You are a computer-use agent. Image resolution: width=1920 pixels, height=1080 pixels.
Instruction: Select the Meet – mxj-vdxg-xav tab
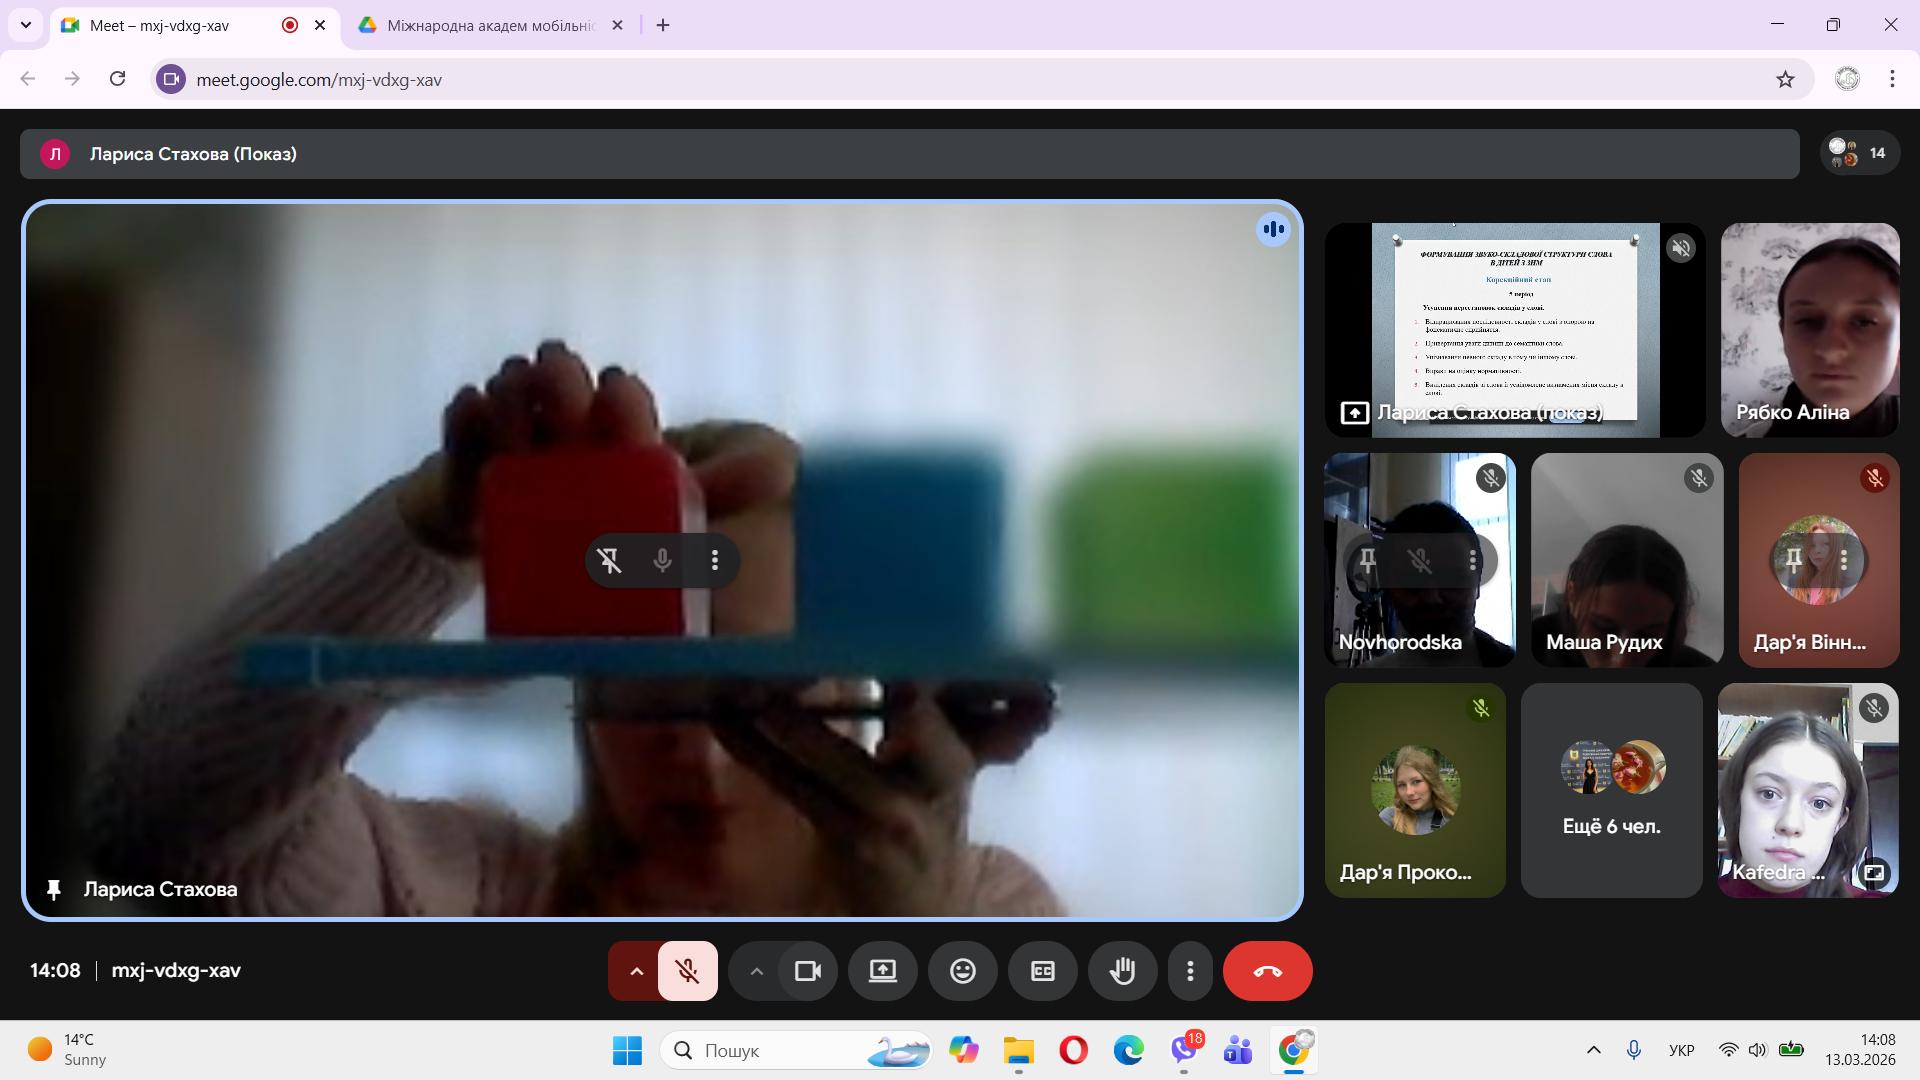tap(160, 25)
